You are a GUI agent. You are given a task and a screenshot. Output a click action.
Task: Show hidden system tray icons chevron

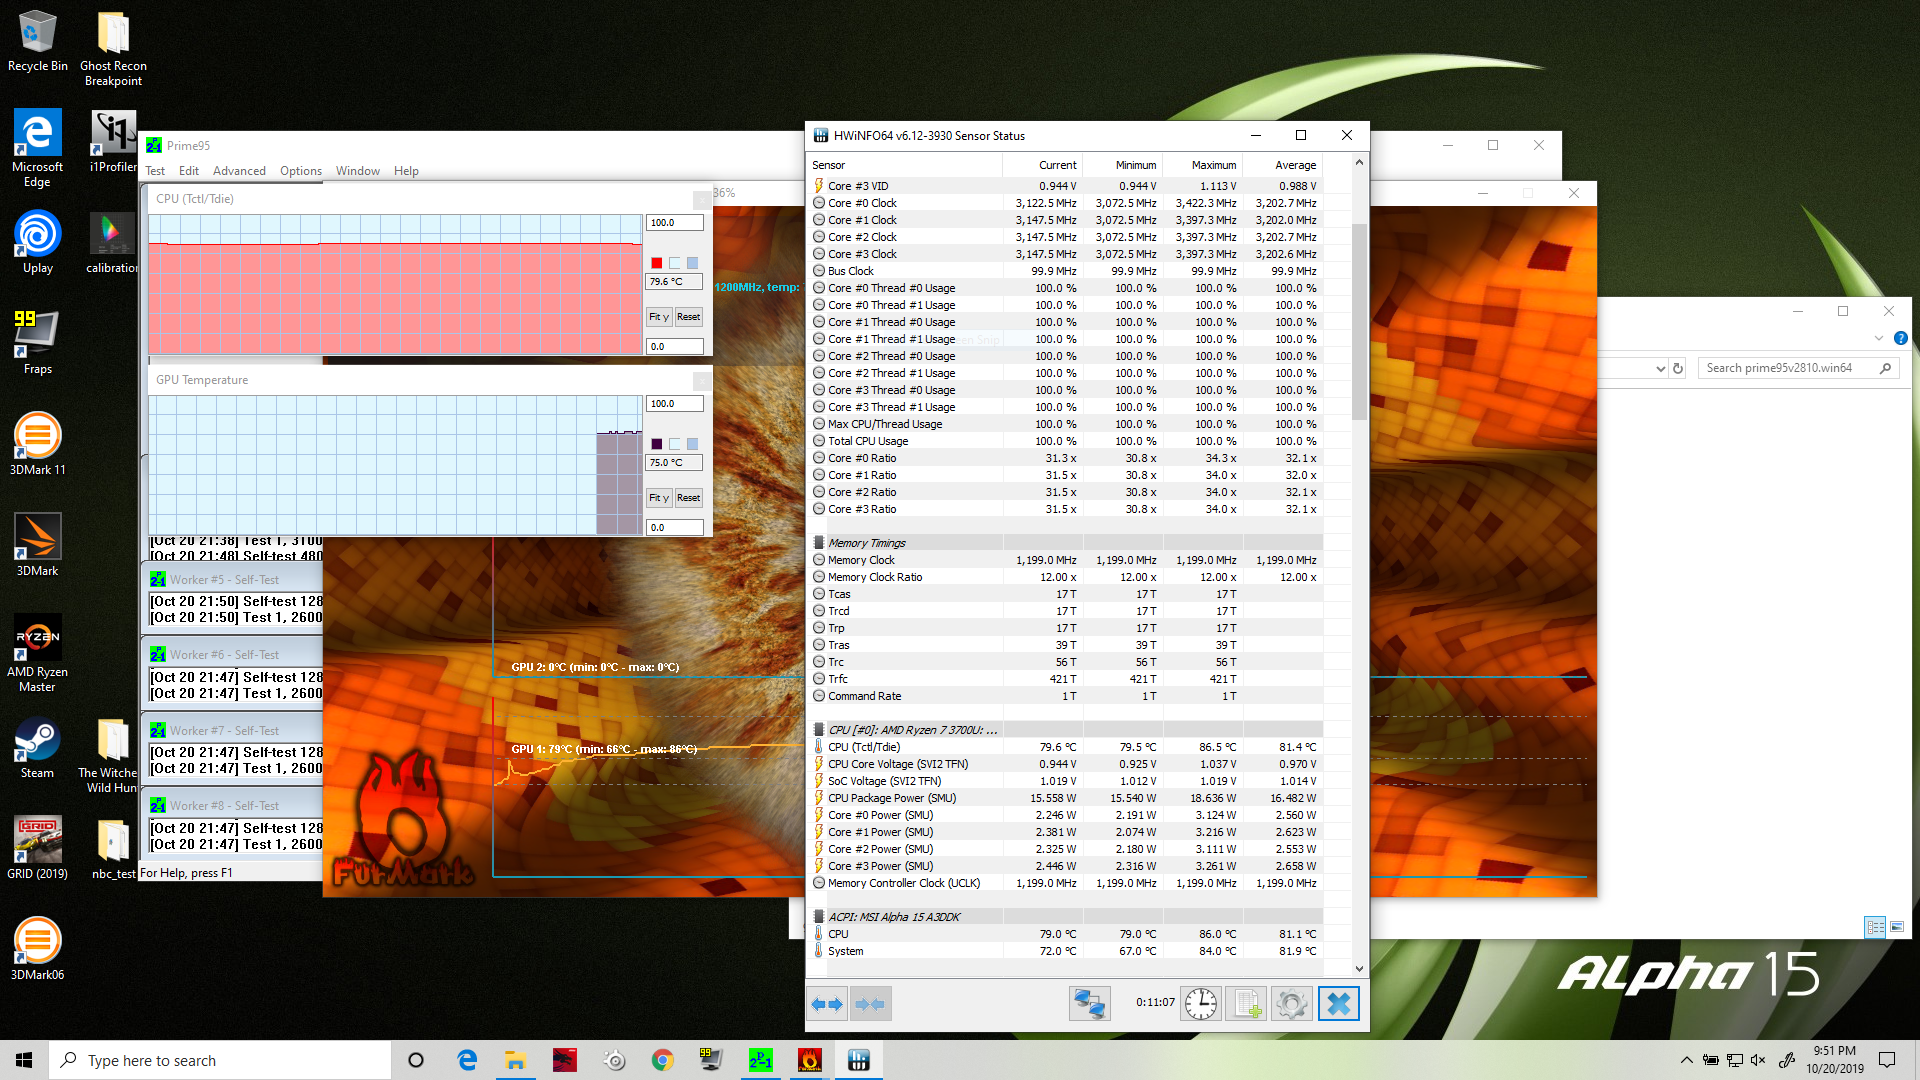pyautogui.click(x=1686, y=1060)
